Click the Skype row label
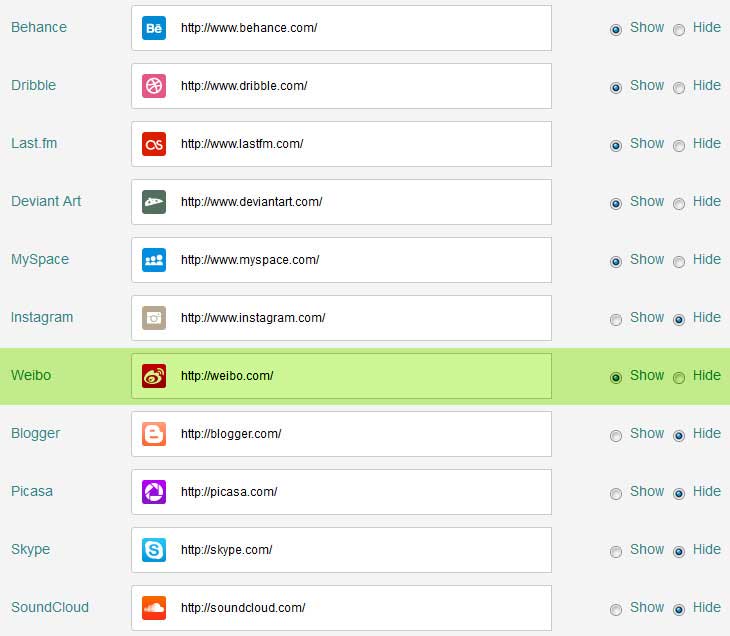730x636 pixels. pyautogui.click(x=30, y=549)
